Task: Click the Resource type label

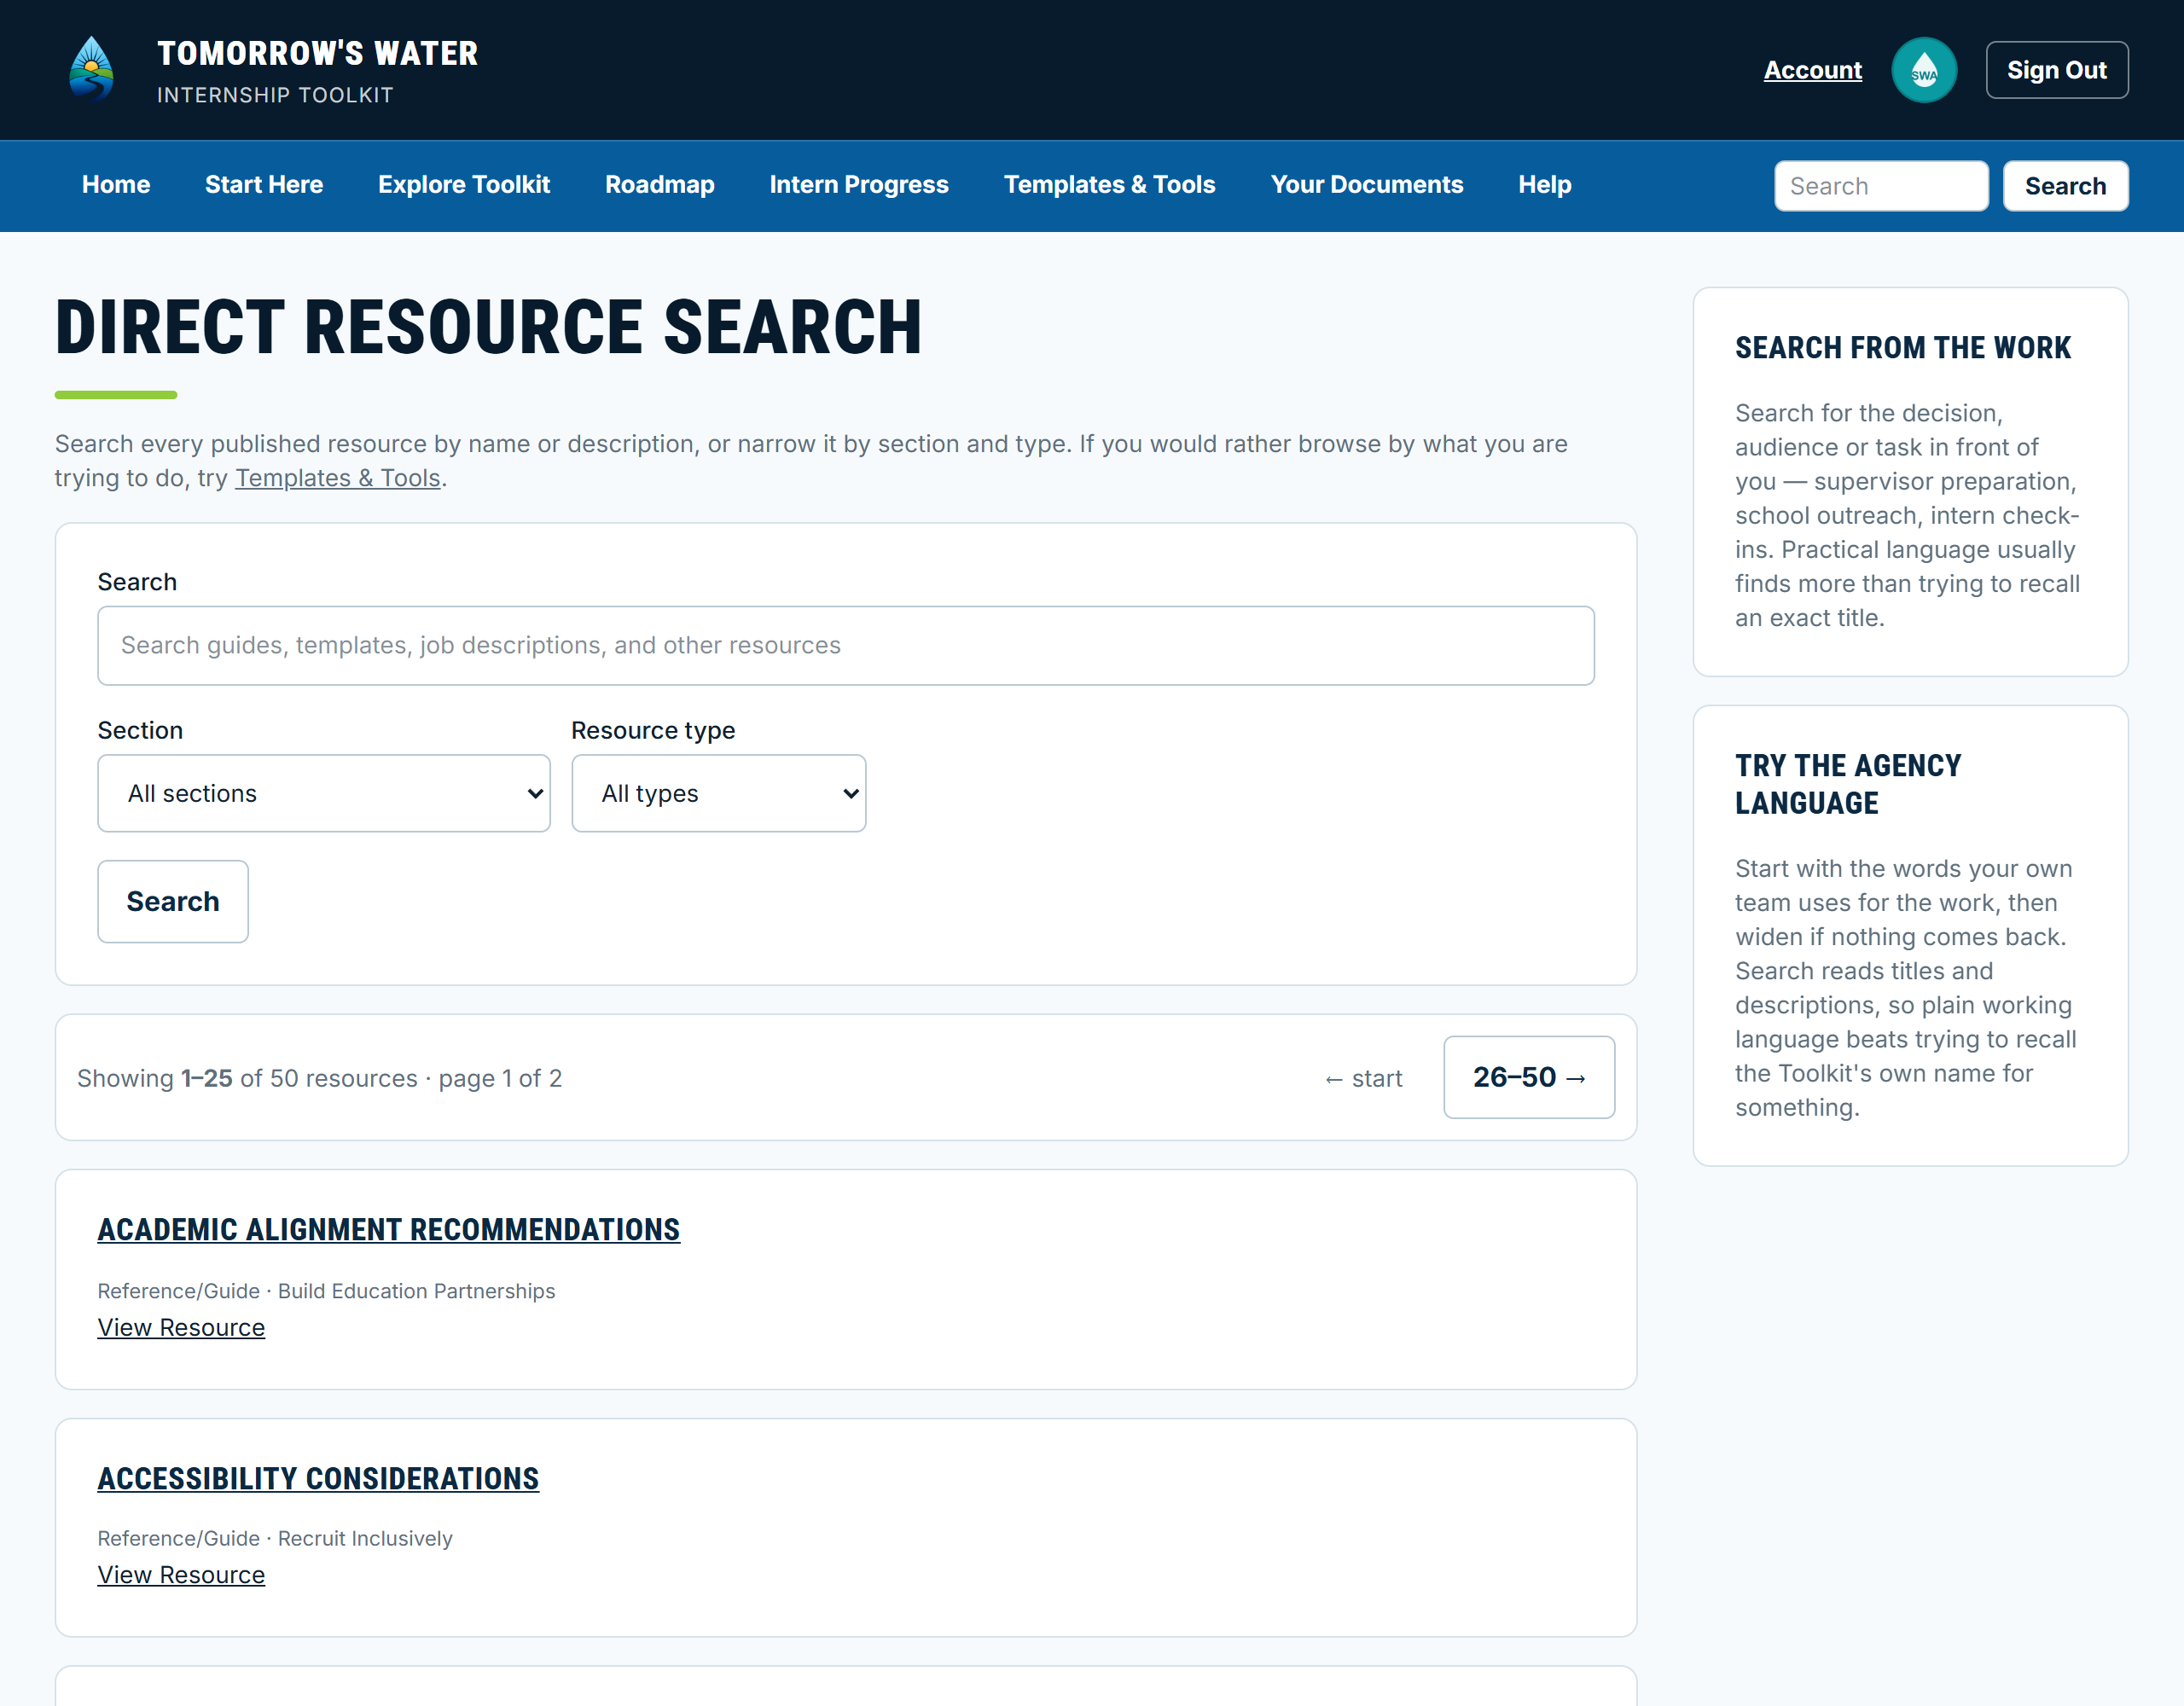Action: (653, 730)
